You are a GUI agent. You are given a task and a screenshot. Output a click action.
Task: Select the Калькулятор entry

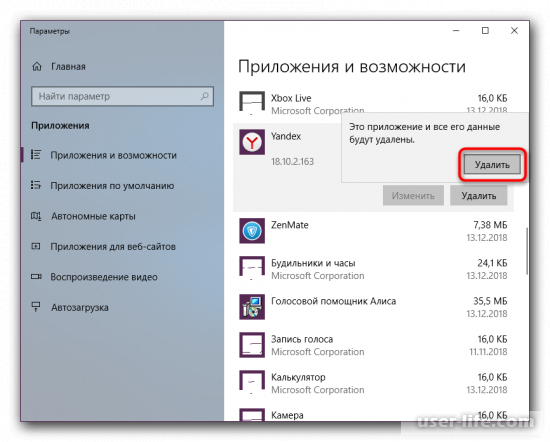click(374, 383)
